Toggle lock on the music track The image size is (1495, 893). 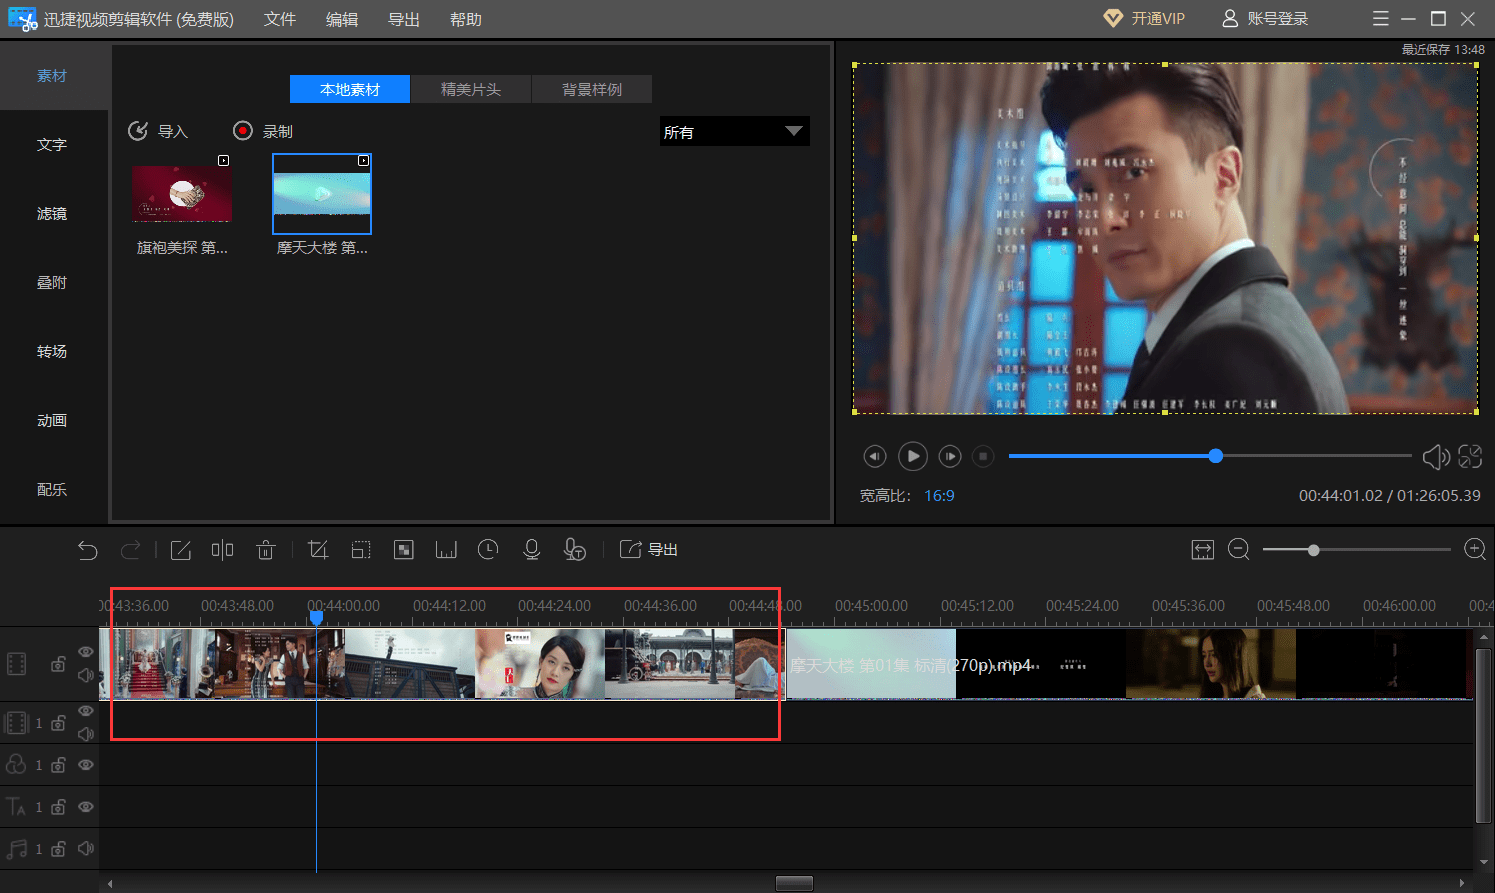coord(59,849)
